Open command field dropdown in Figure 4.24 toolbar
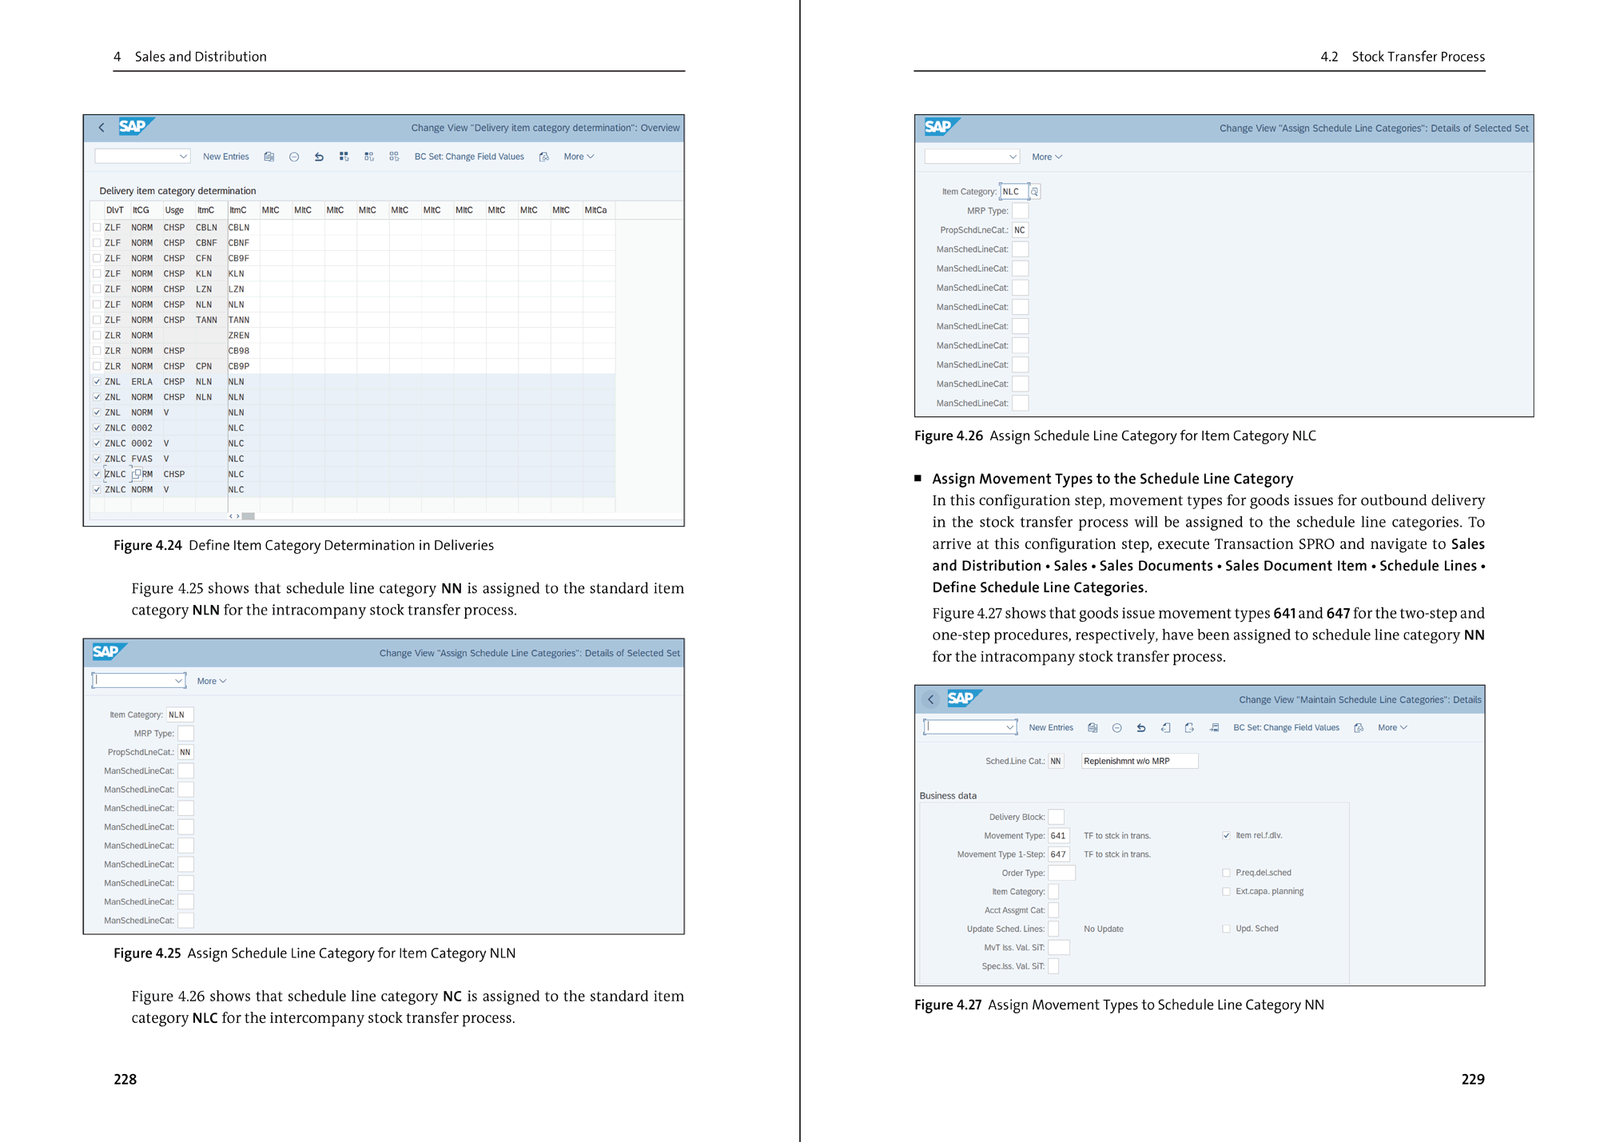The height and width of the screenshot is (1142, 1600). tap(183, 157)
